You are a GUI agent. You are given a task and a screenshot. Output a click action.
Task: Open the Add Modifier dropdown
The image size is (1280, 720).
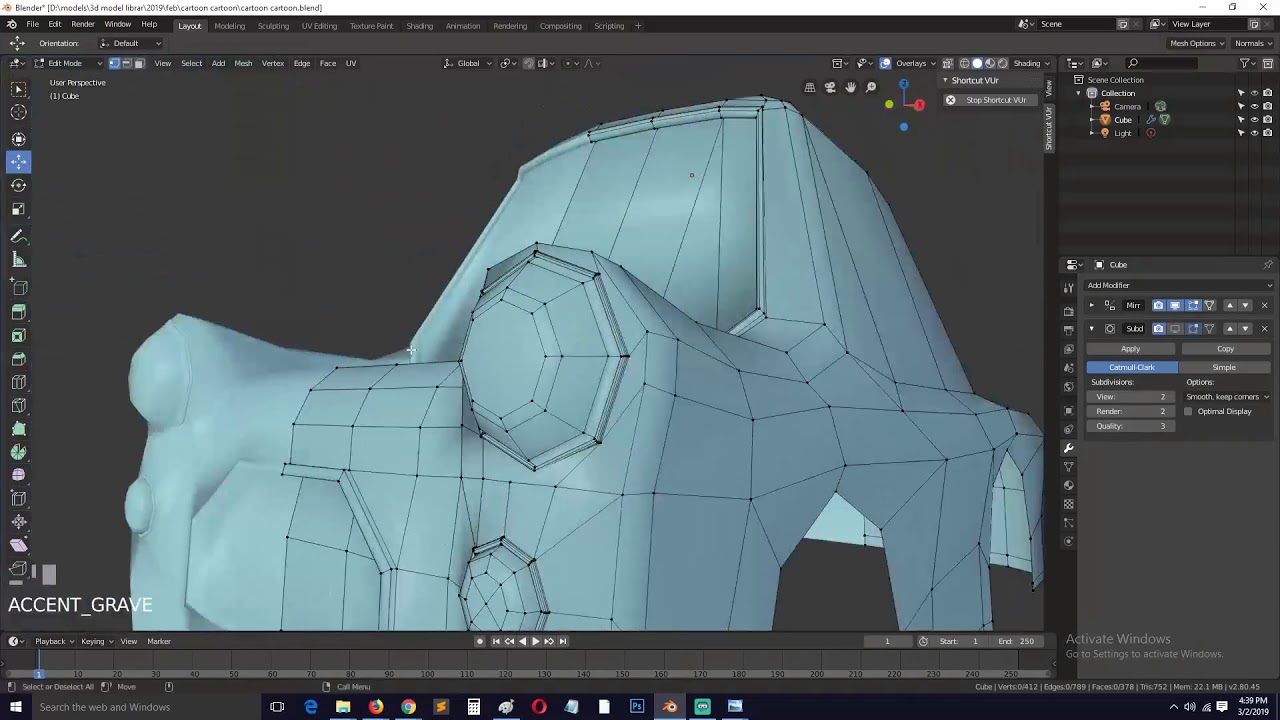(x=1180, y=285)
